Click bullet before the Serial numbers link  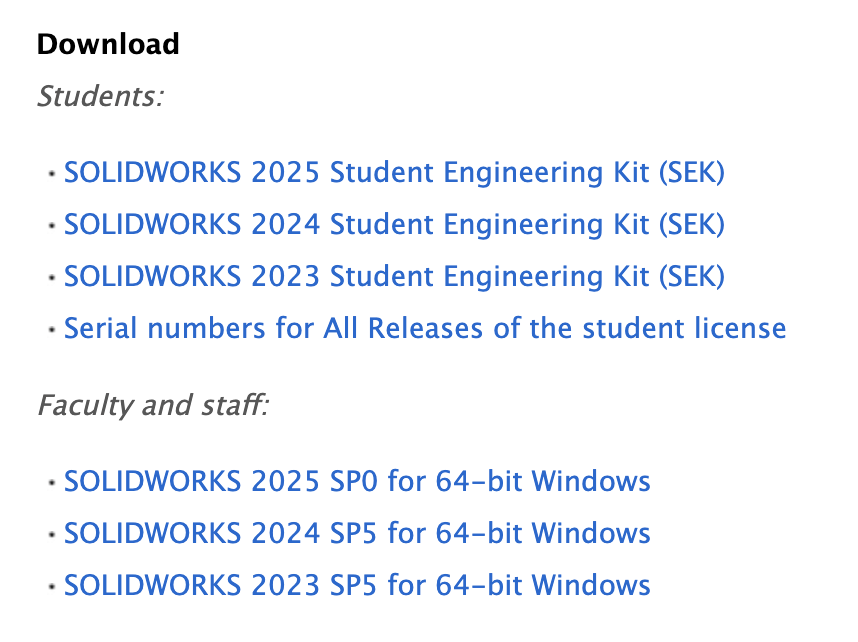pos(51,330)
